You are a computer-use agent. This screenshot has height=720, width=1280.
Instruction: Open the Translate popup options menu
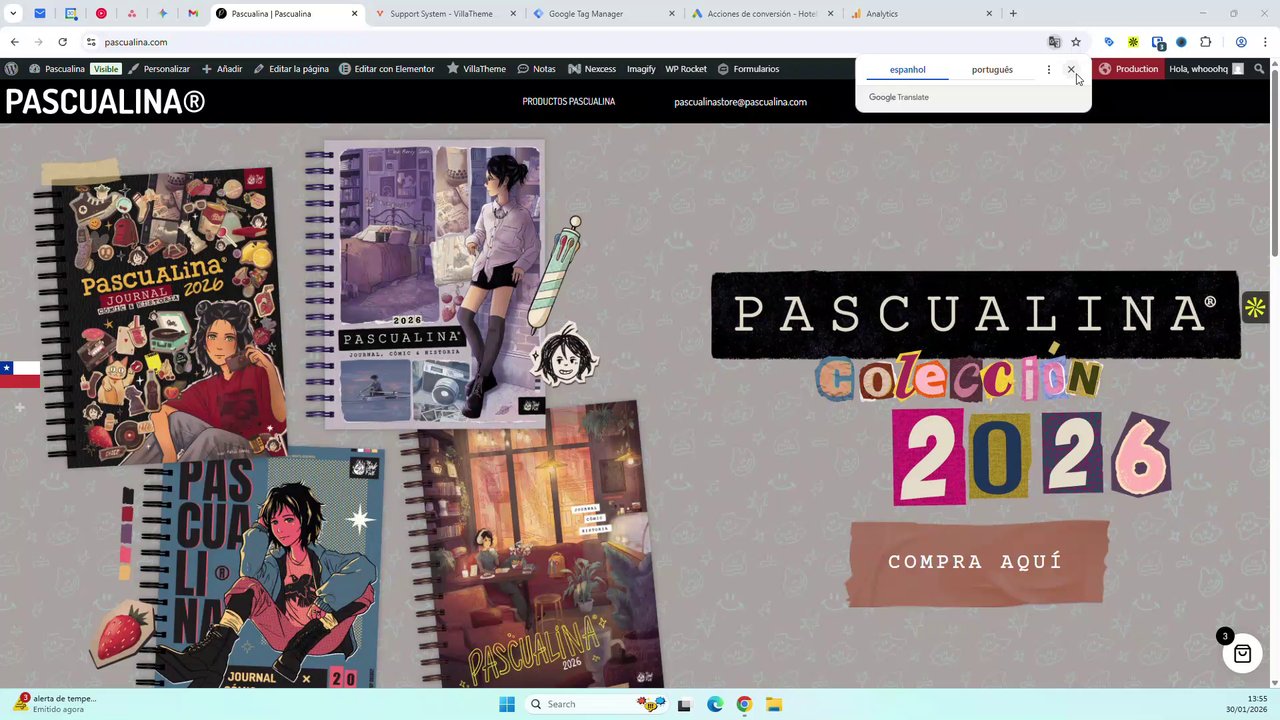tap(1049, 70)
